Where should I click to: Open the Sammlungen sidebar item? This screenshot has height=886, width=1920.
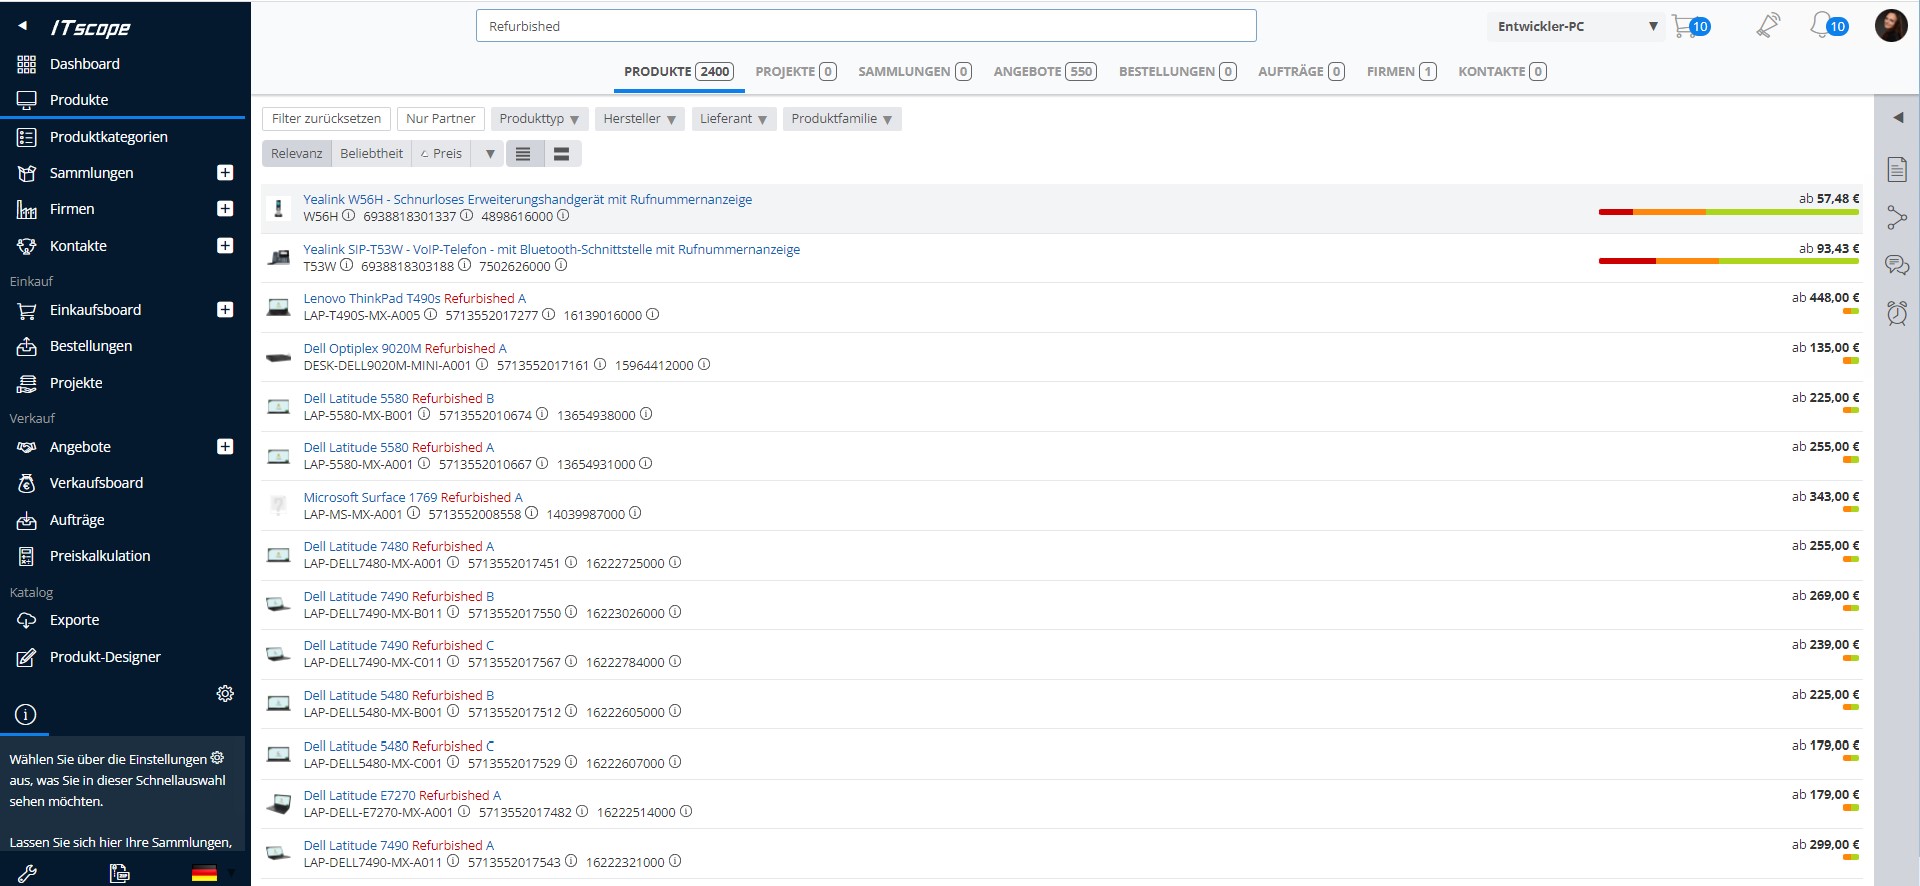[91, 173]
